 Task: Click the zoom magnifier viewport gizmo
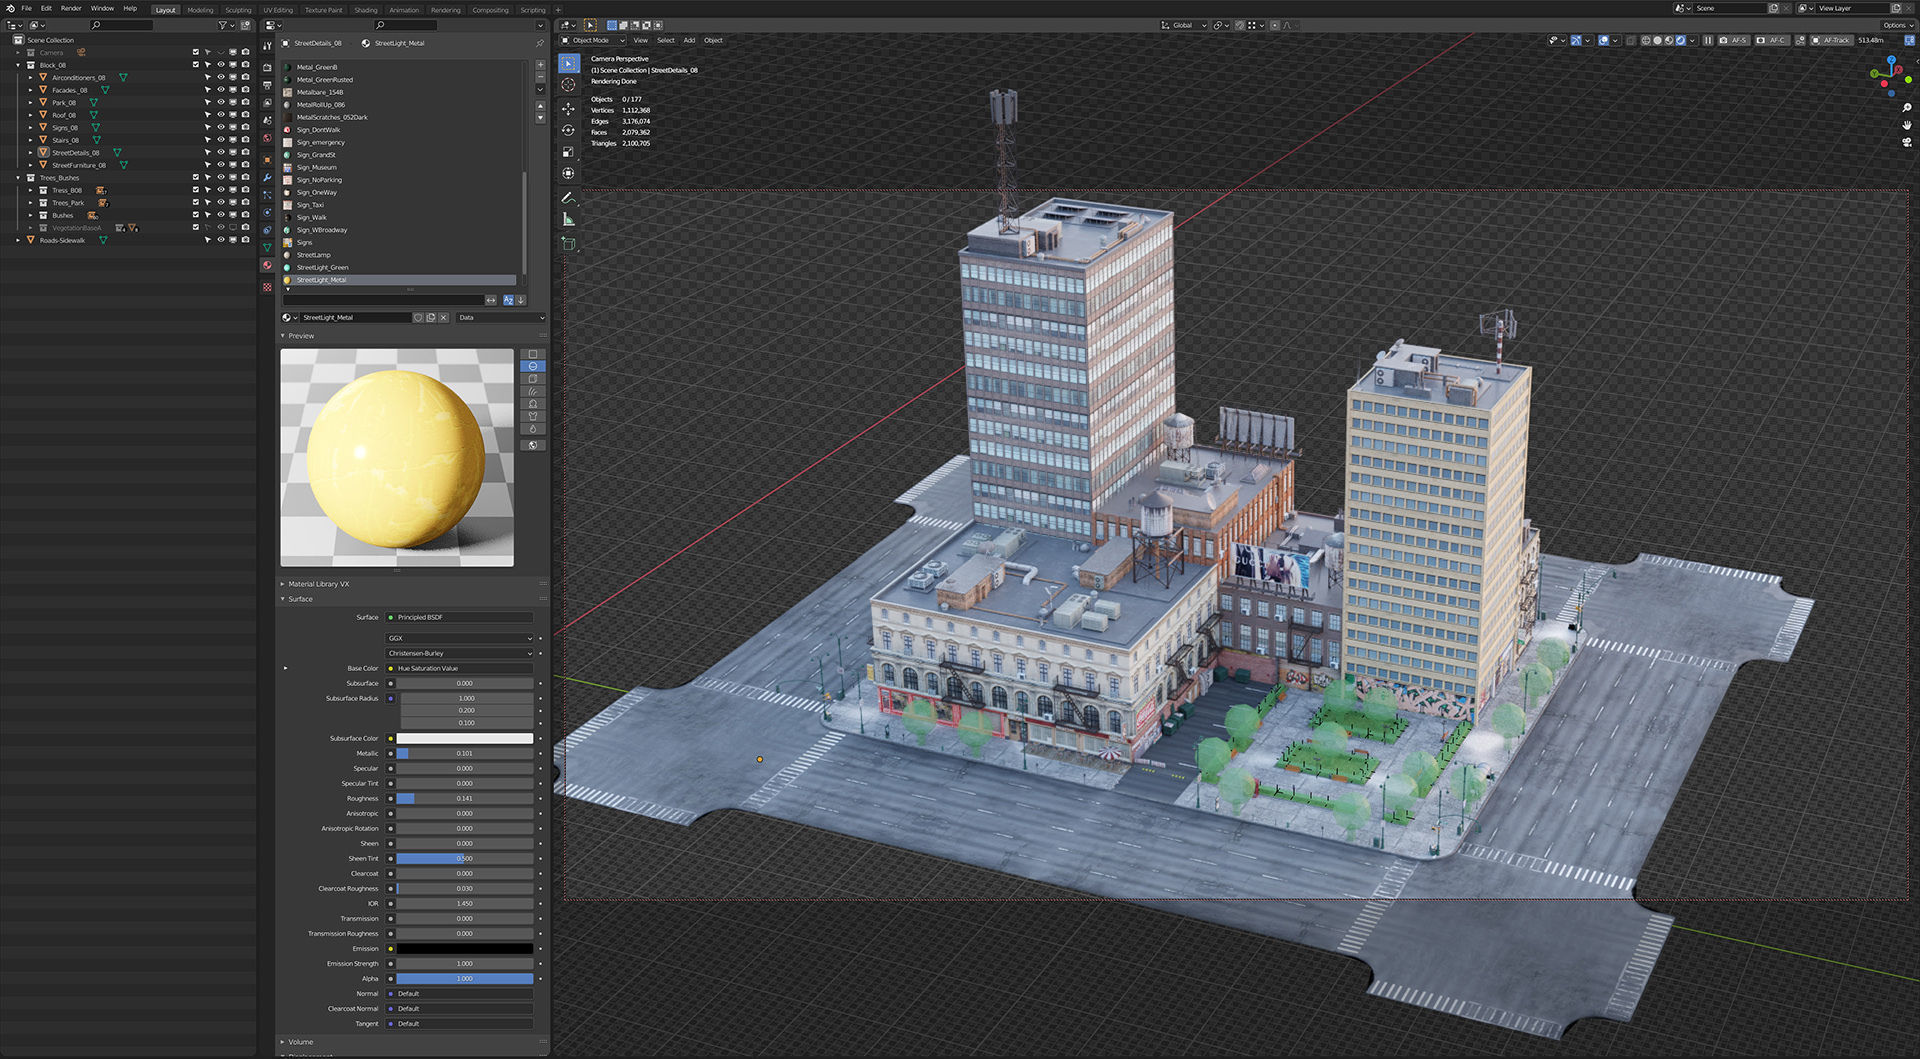(x=1907, y=108)
